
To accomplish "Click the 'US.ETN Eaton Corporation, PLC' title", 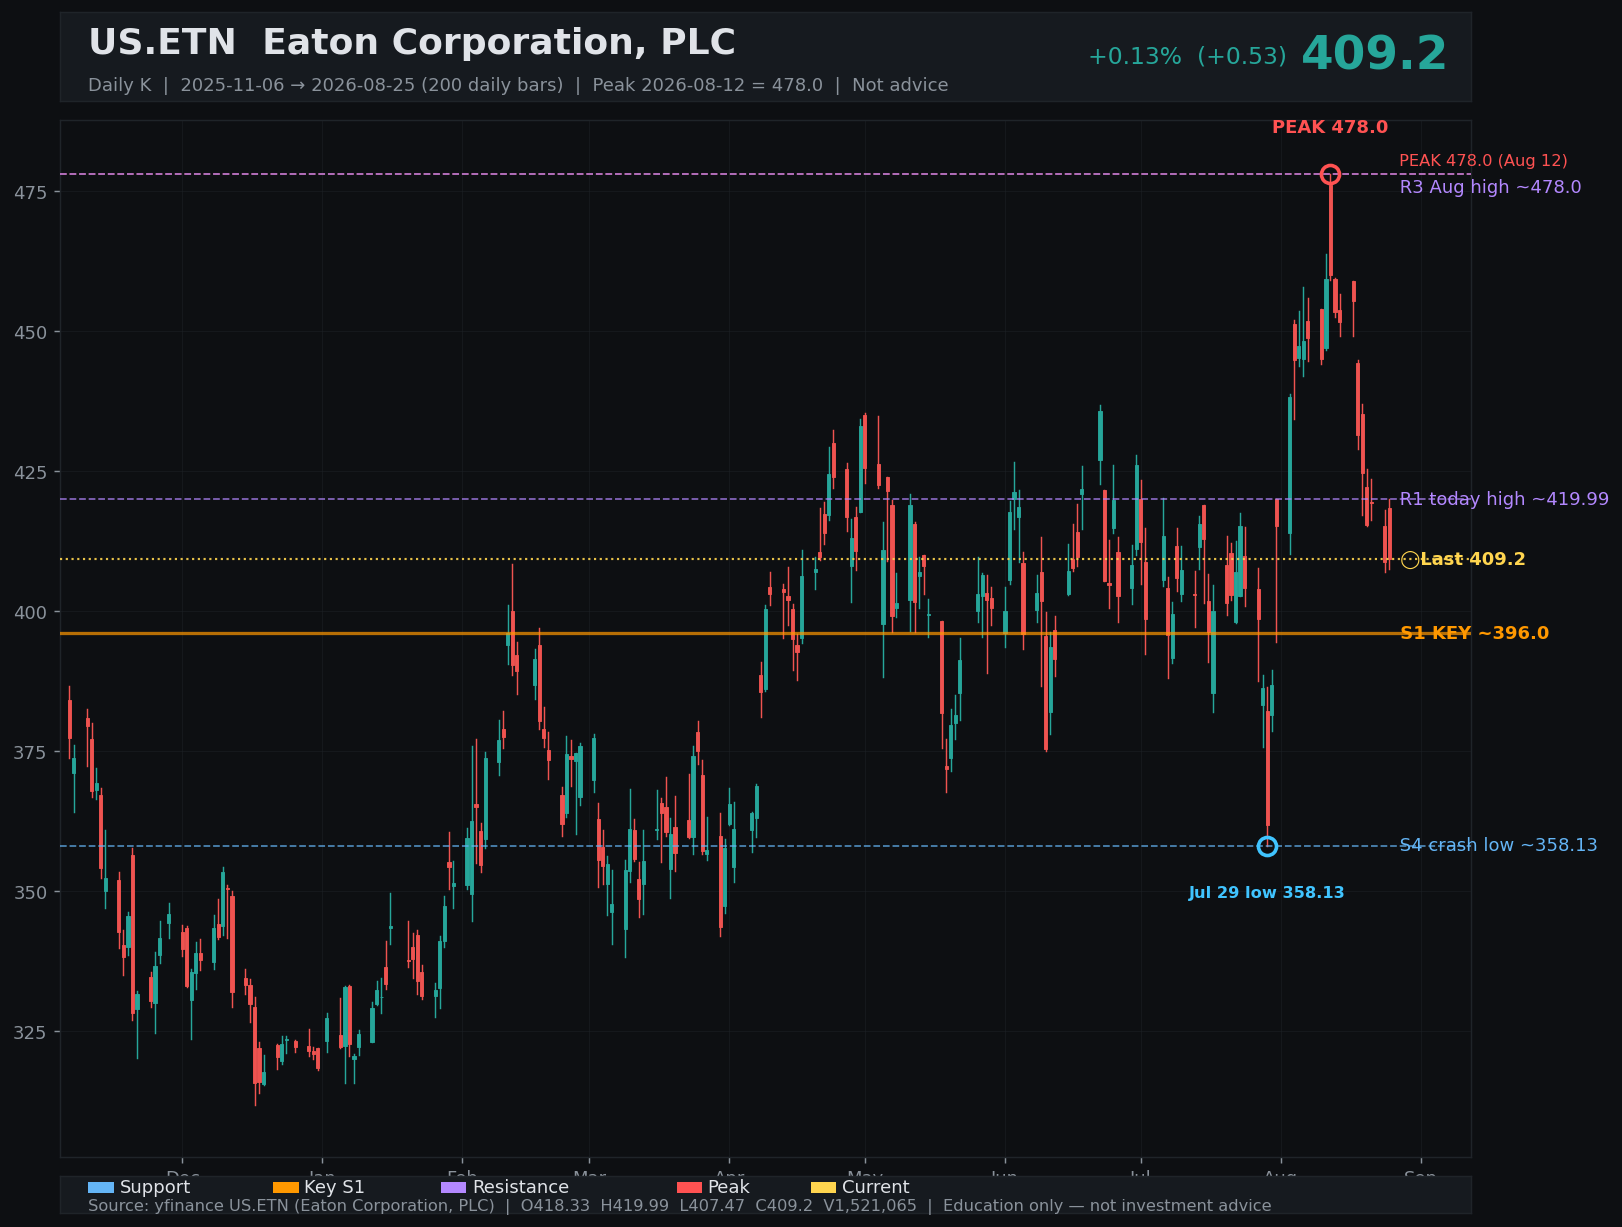I will coord(412,43).
